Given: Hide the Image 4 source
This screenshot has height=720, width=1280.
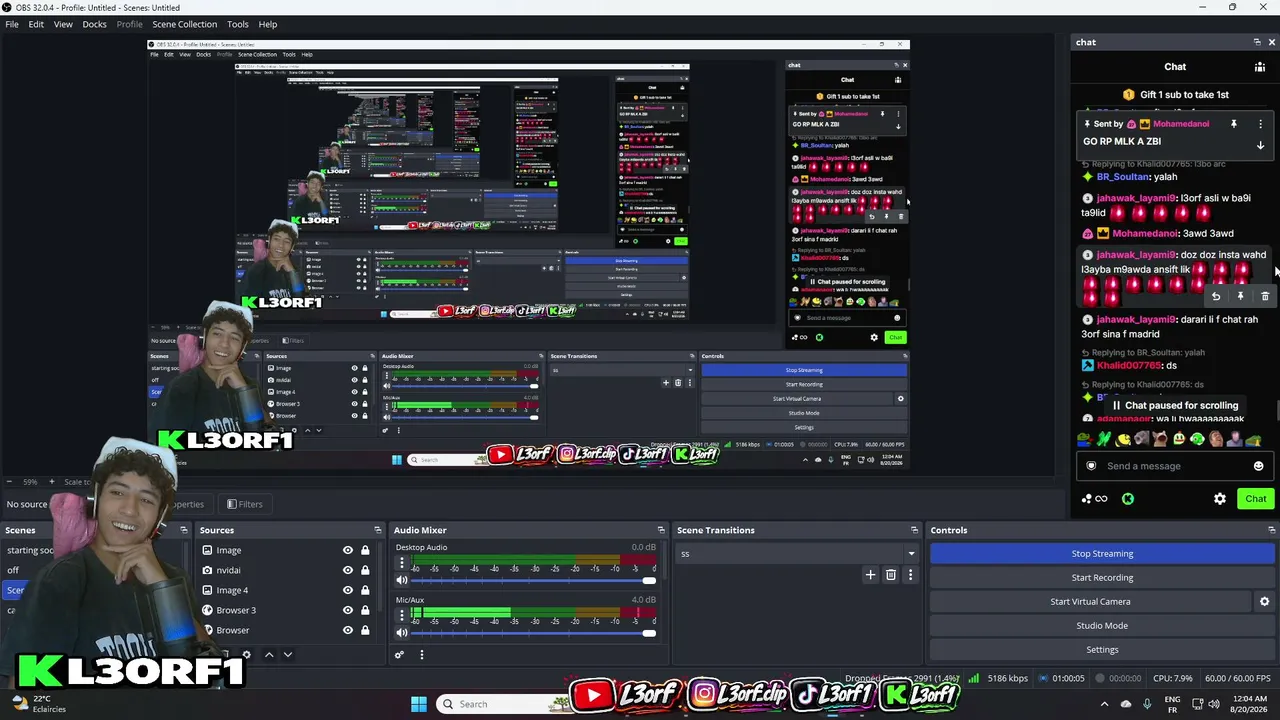Looking at the screenshot, I should (x=348, y=590).
